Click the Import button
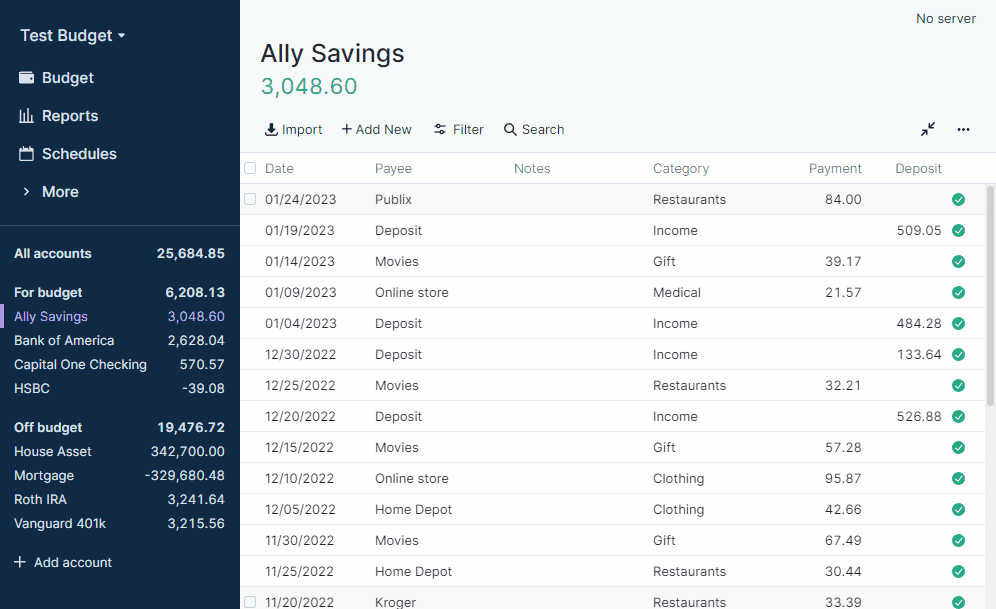996x609 pixels. click(293, 130)
